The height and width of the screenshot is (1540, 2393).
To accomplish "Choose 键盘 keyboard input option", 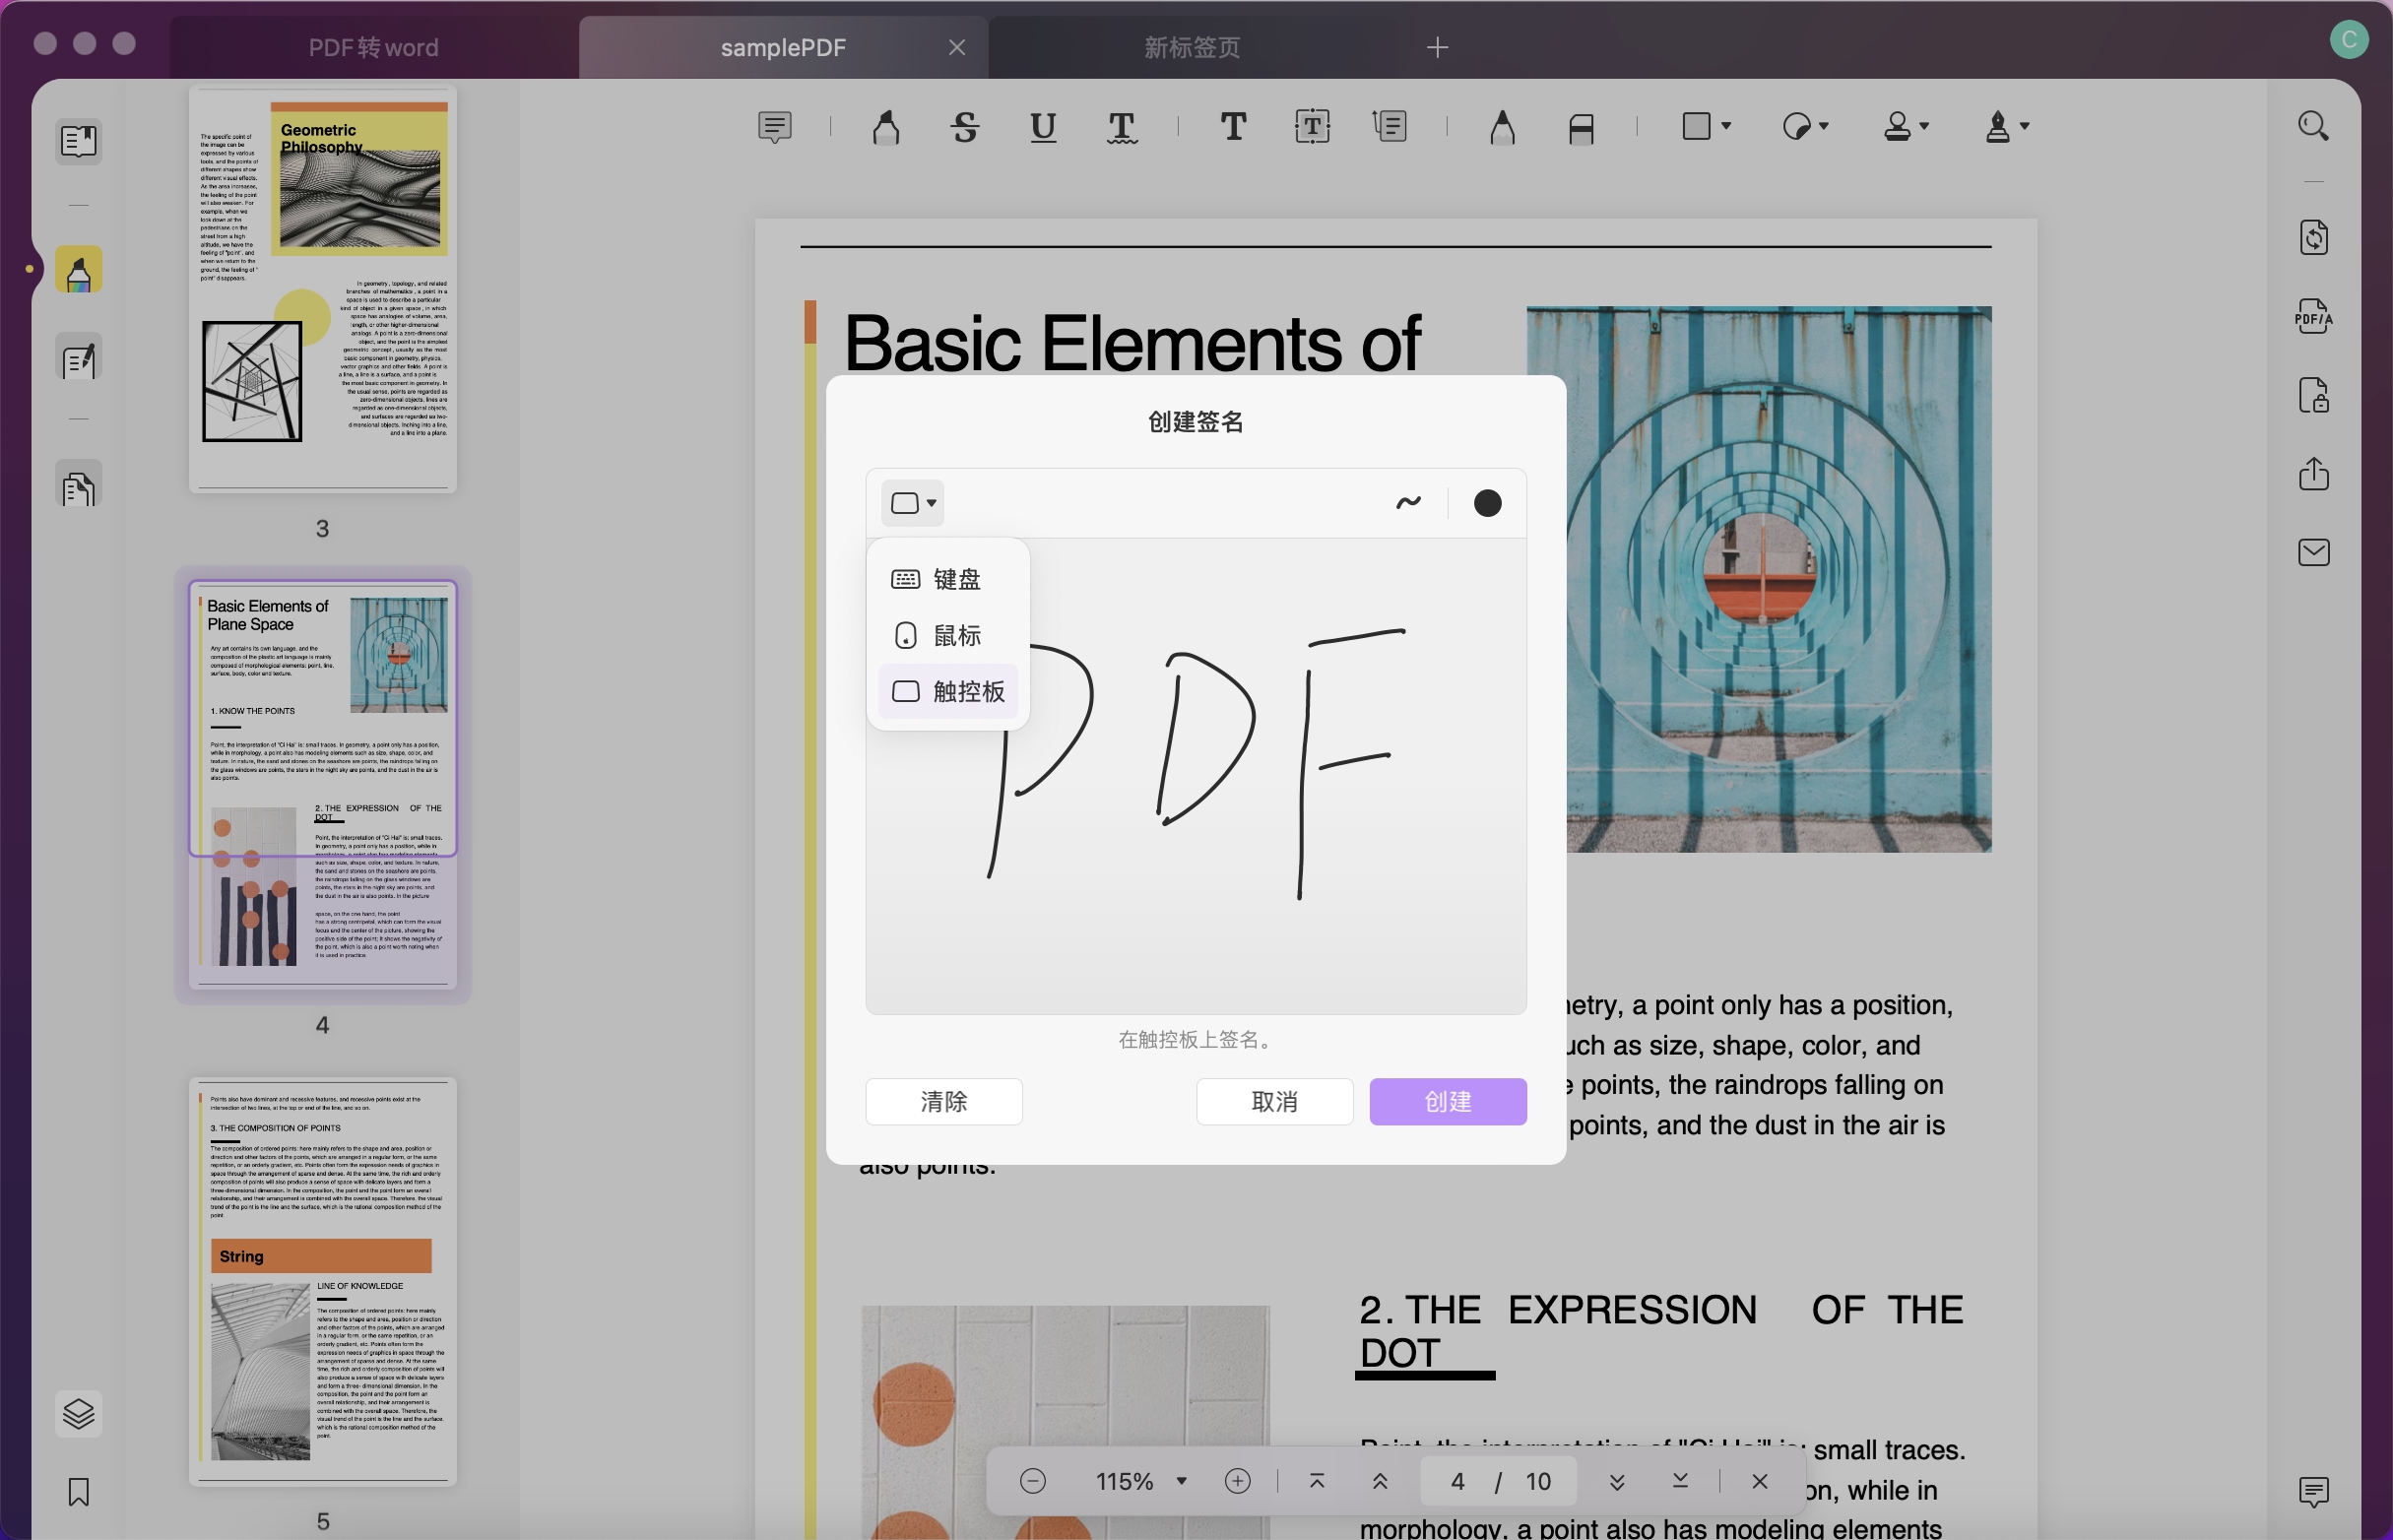I will coord(948,579).
